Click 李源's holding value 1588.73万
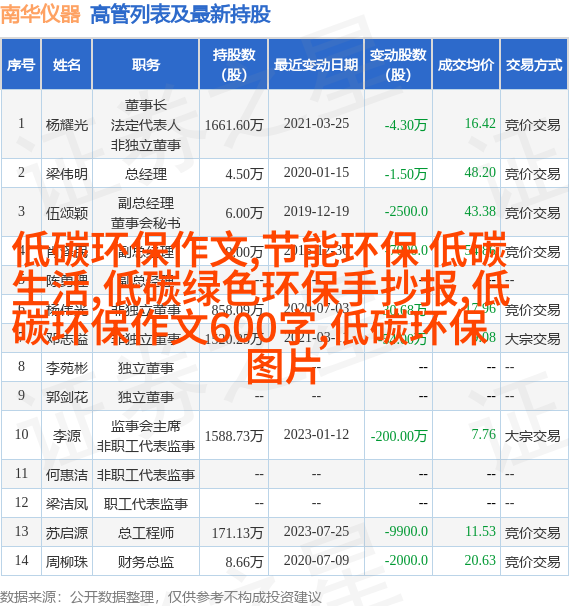569x606 pixels. click(x=234, y=436)
